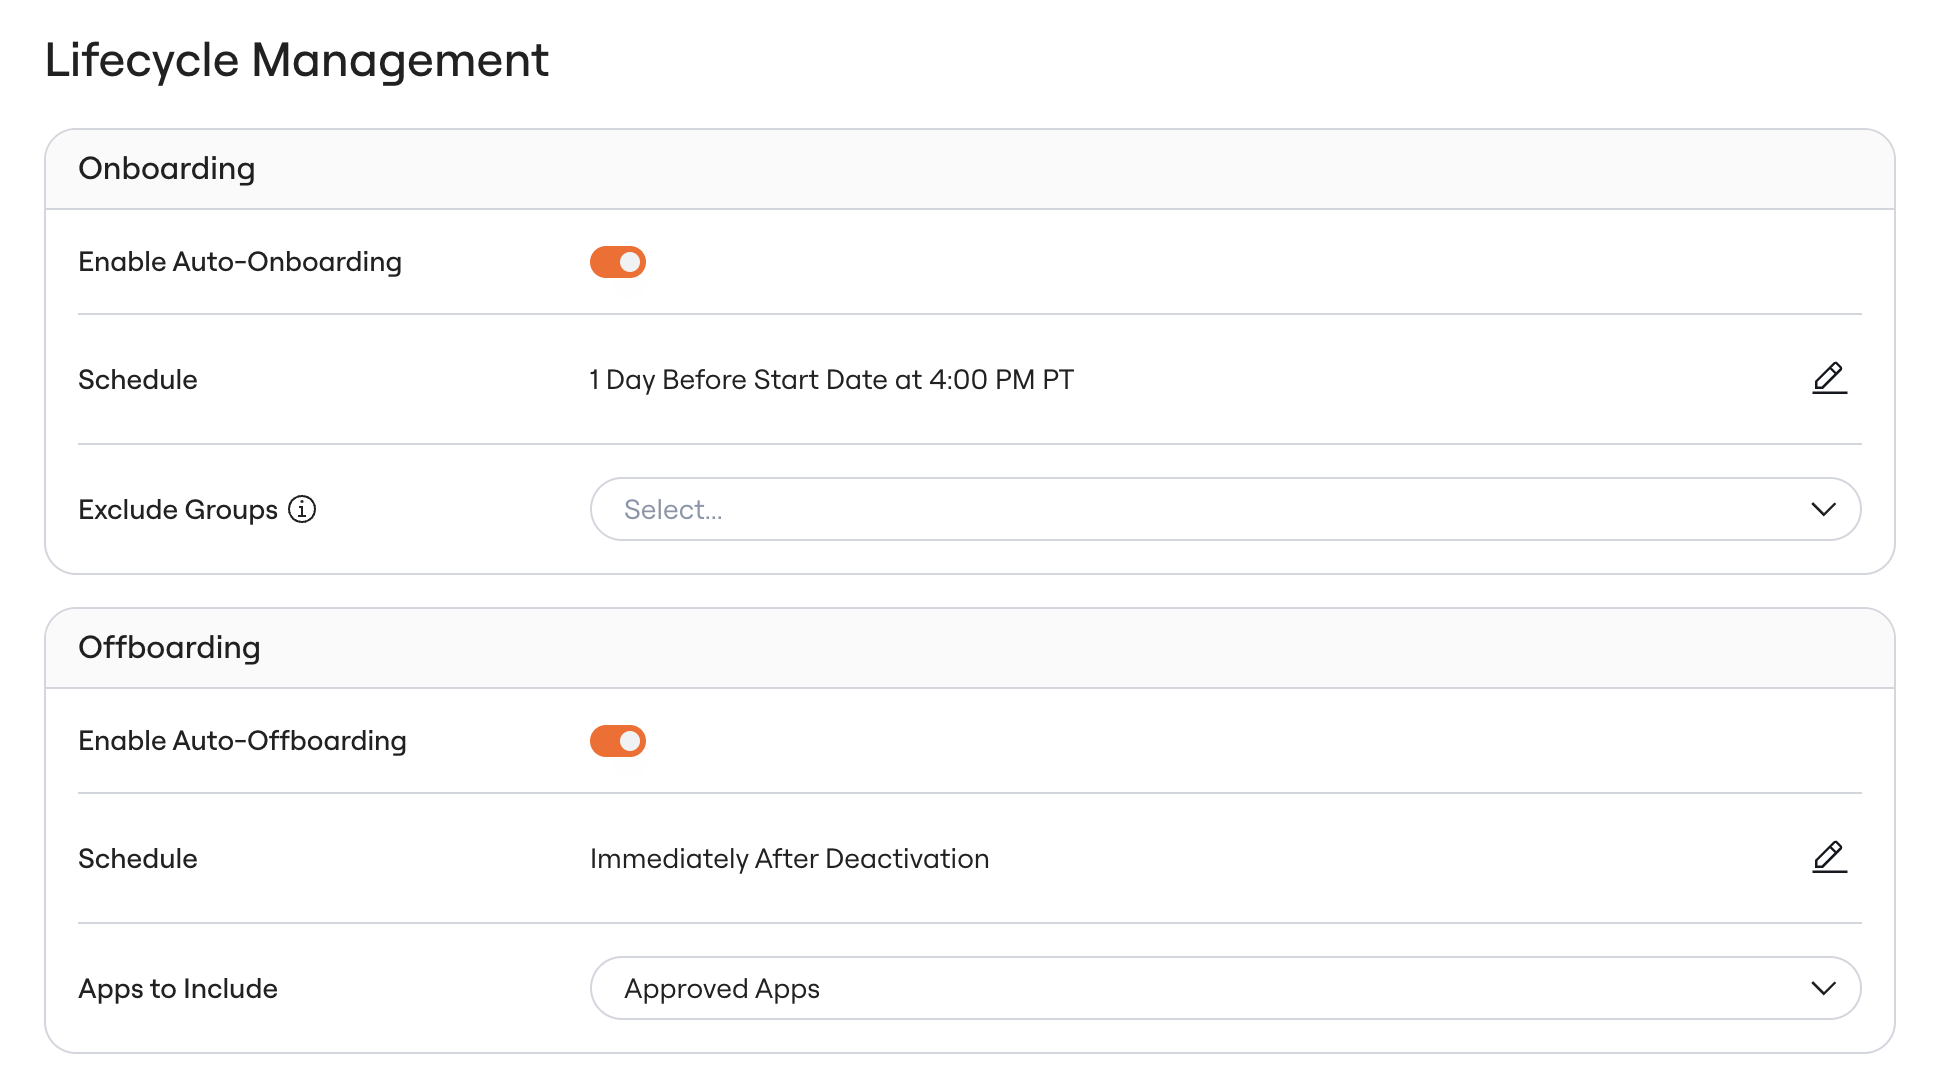Click the Apps to Include label
Screen dimensions: 1936x1092
click(178, 989)
